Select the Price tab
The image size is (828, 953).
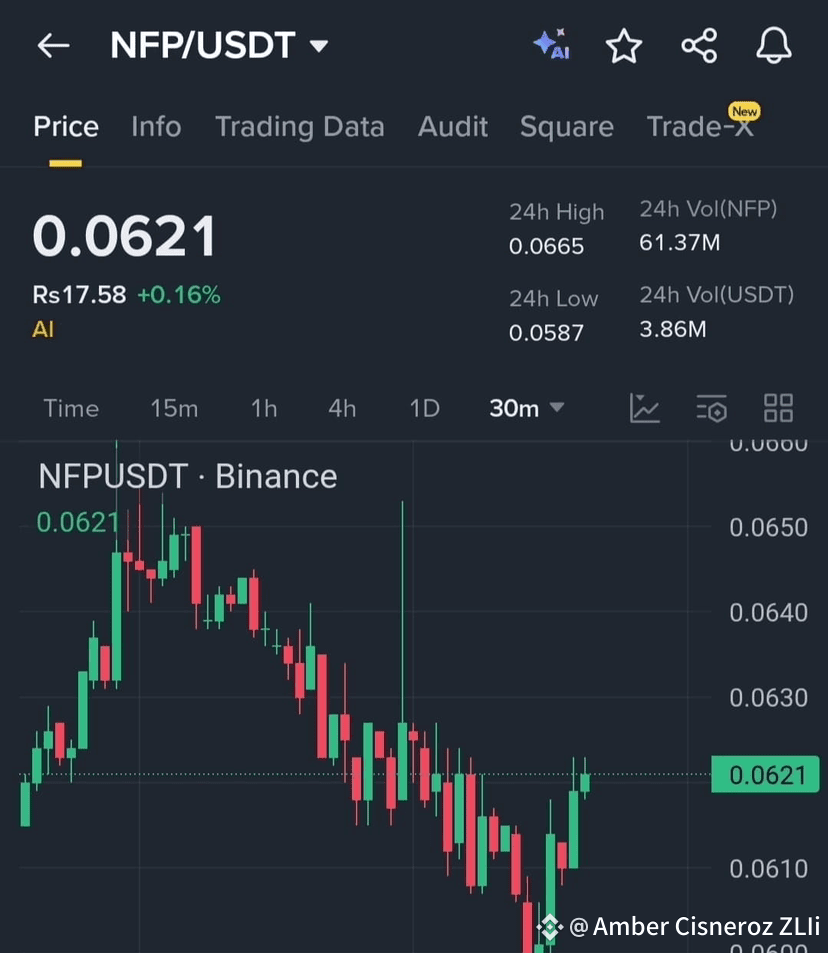(66, 127)
